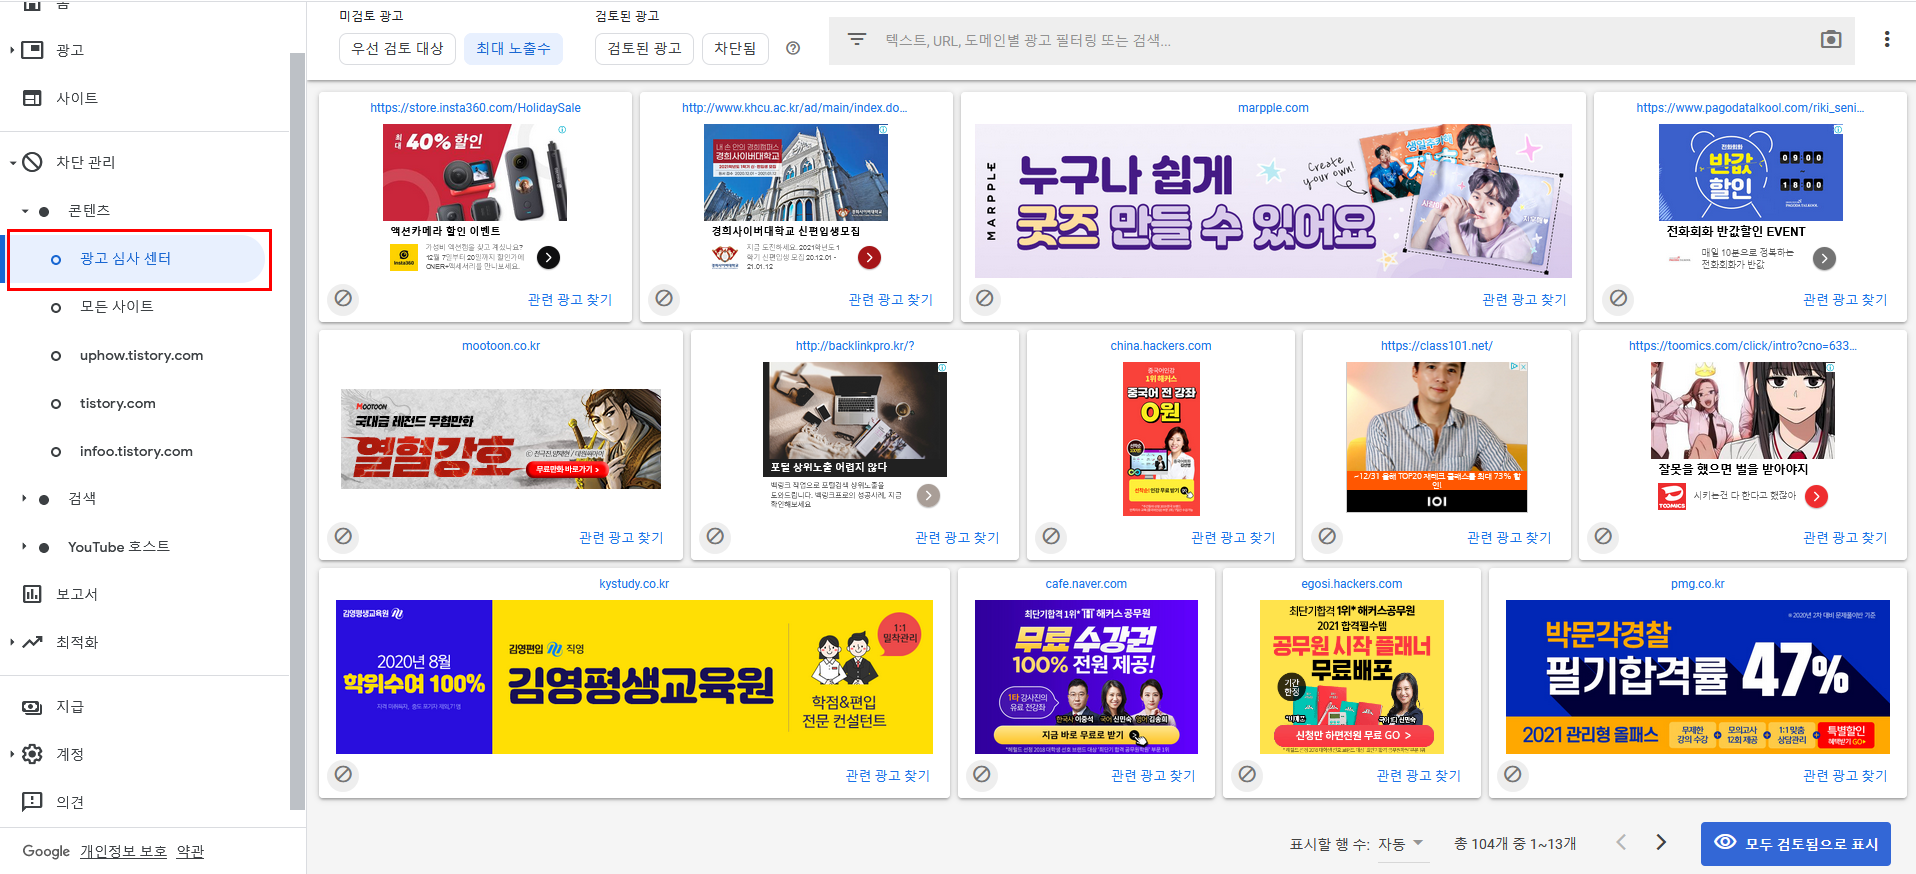
Task: Block the egosi.hackers.com ad
Action: [x=1247, y=774]
